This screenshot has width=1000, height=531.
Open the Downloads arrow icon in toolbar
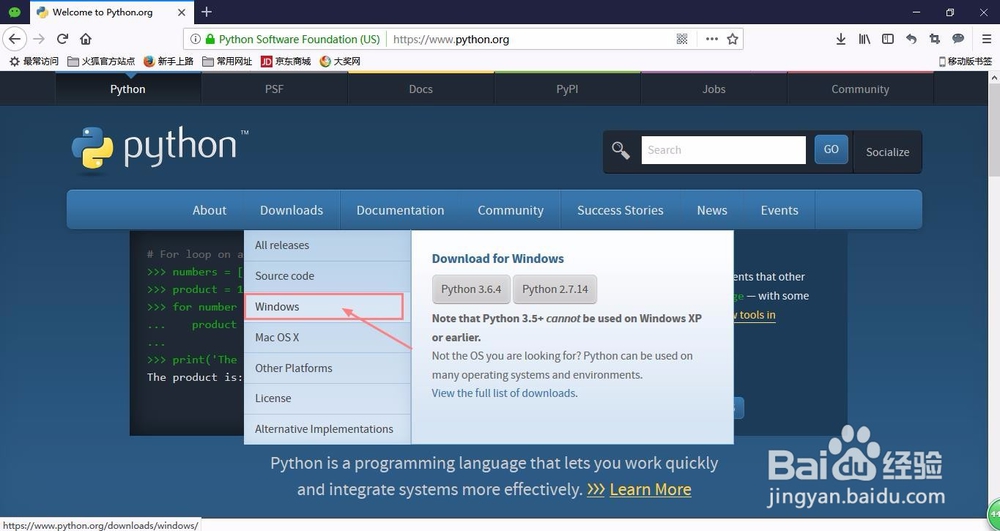pos(841,39)
